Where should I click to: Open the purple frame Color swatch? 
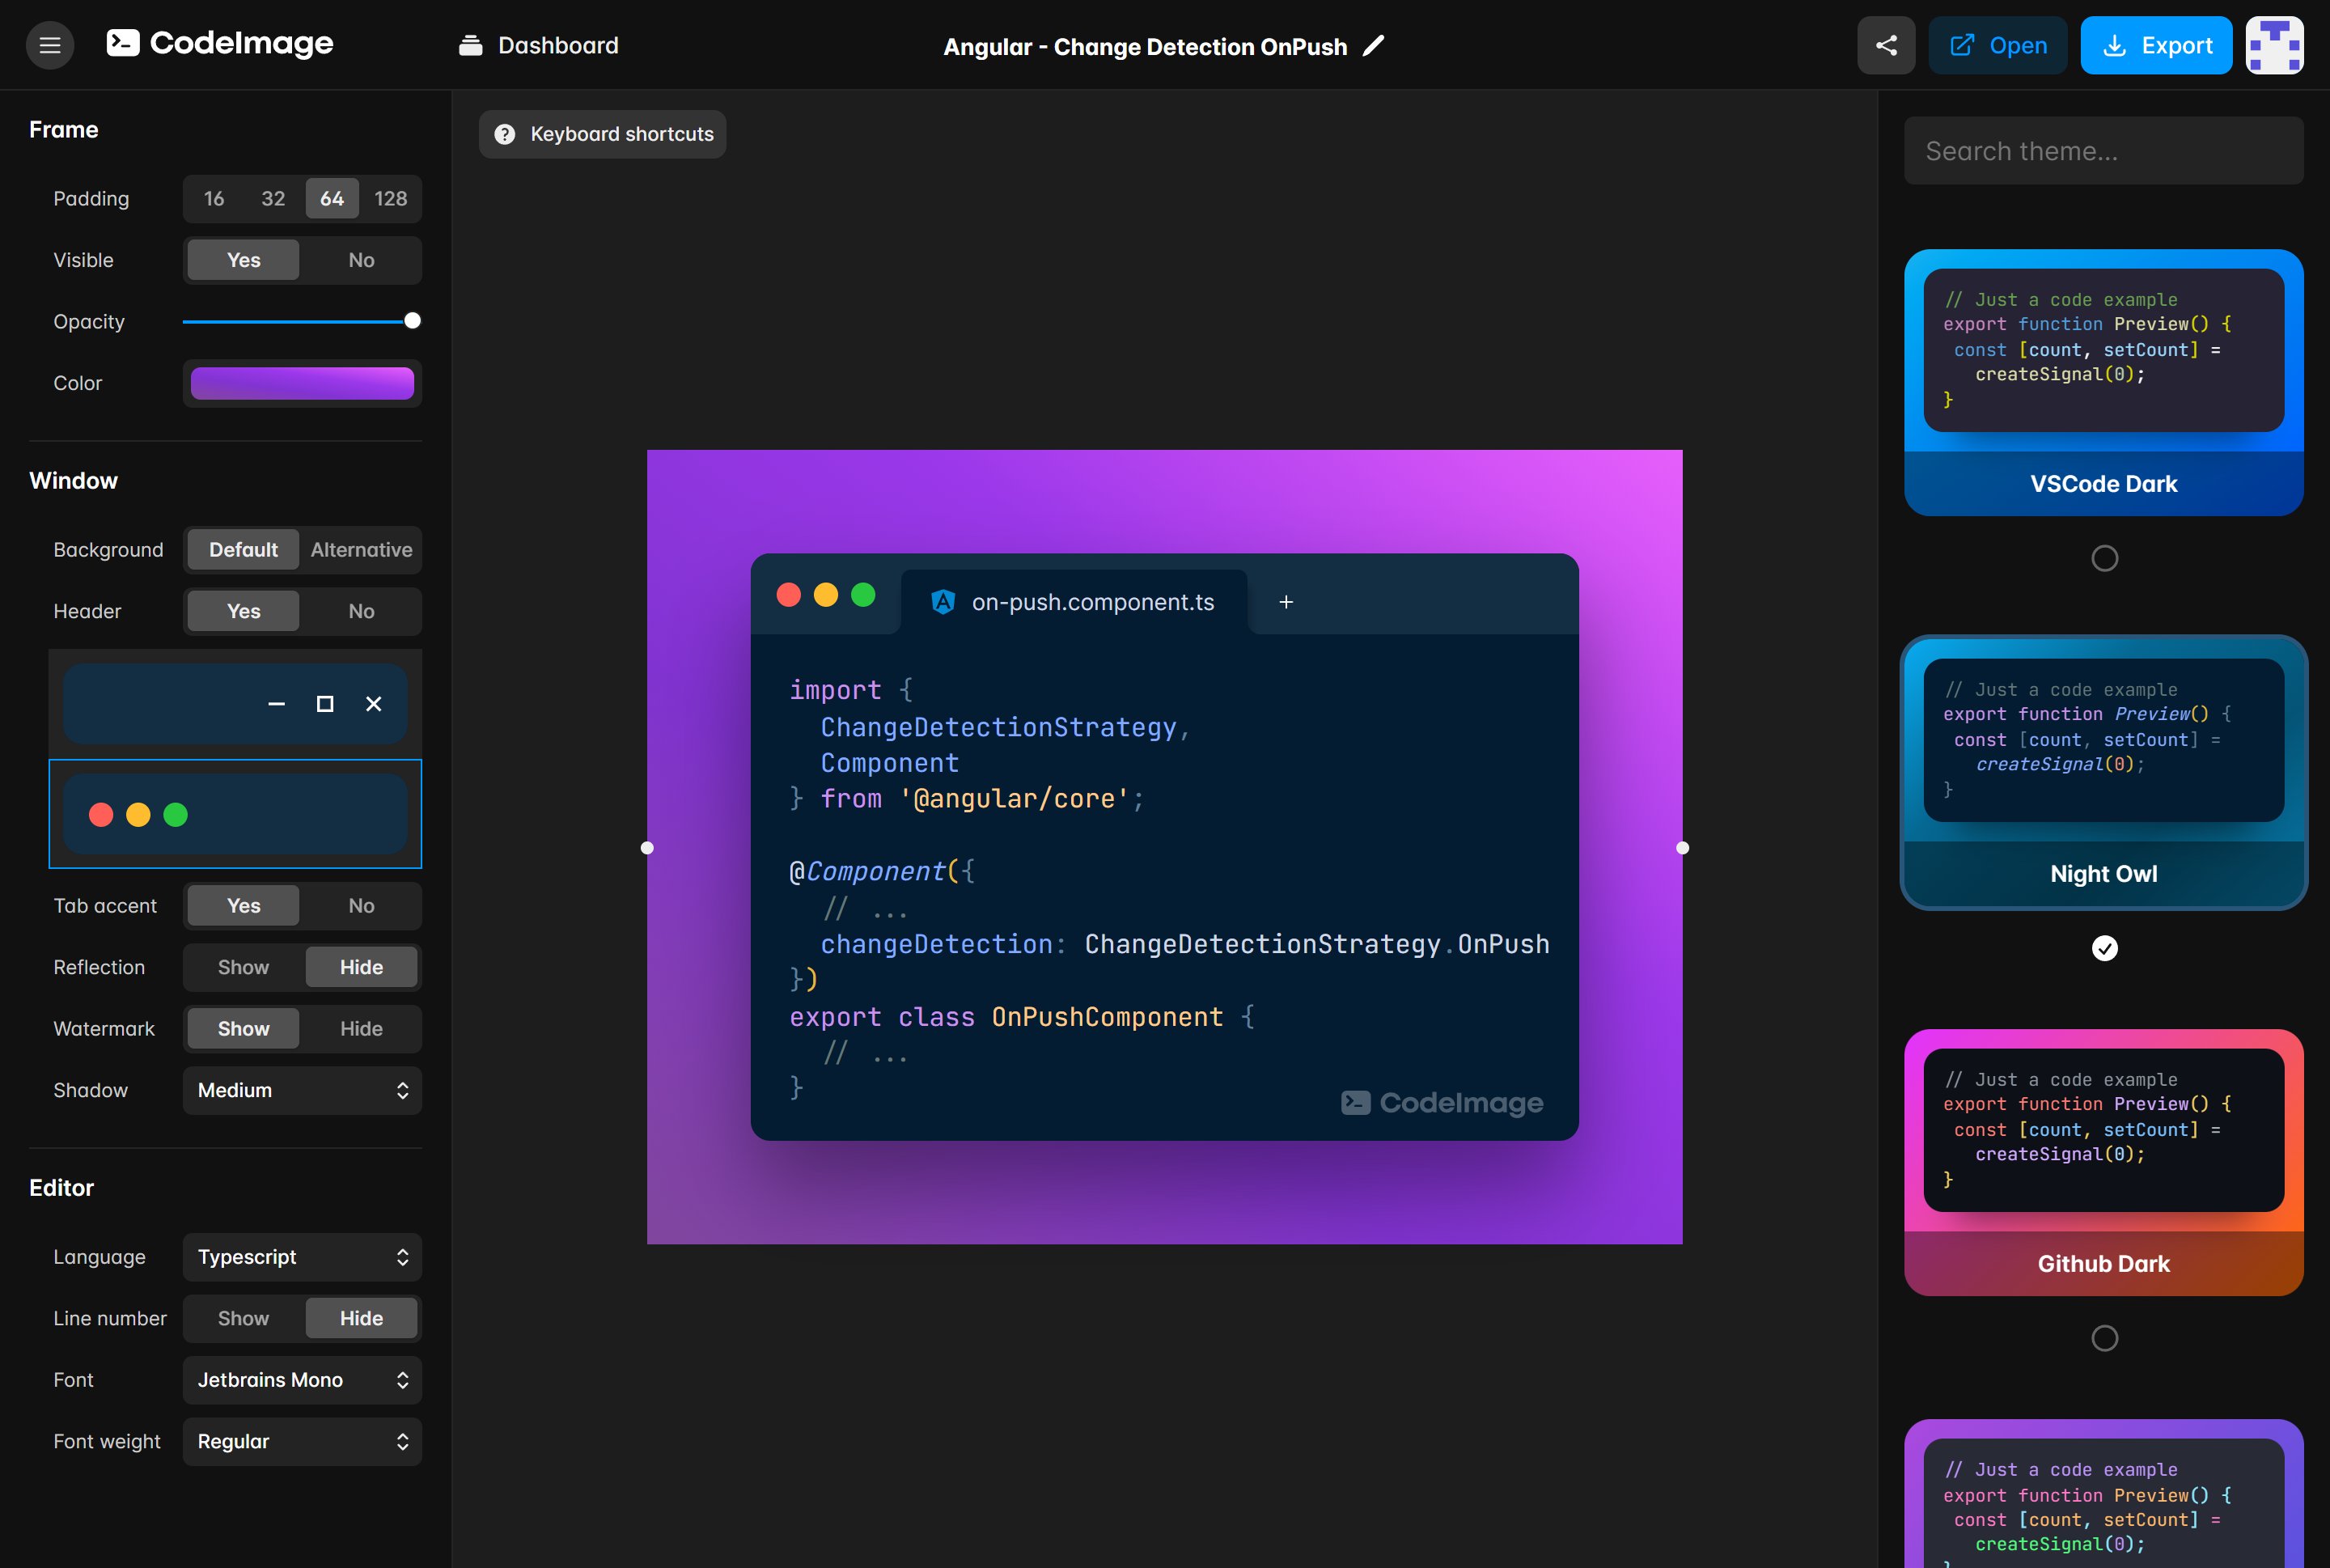click(302, 383)
